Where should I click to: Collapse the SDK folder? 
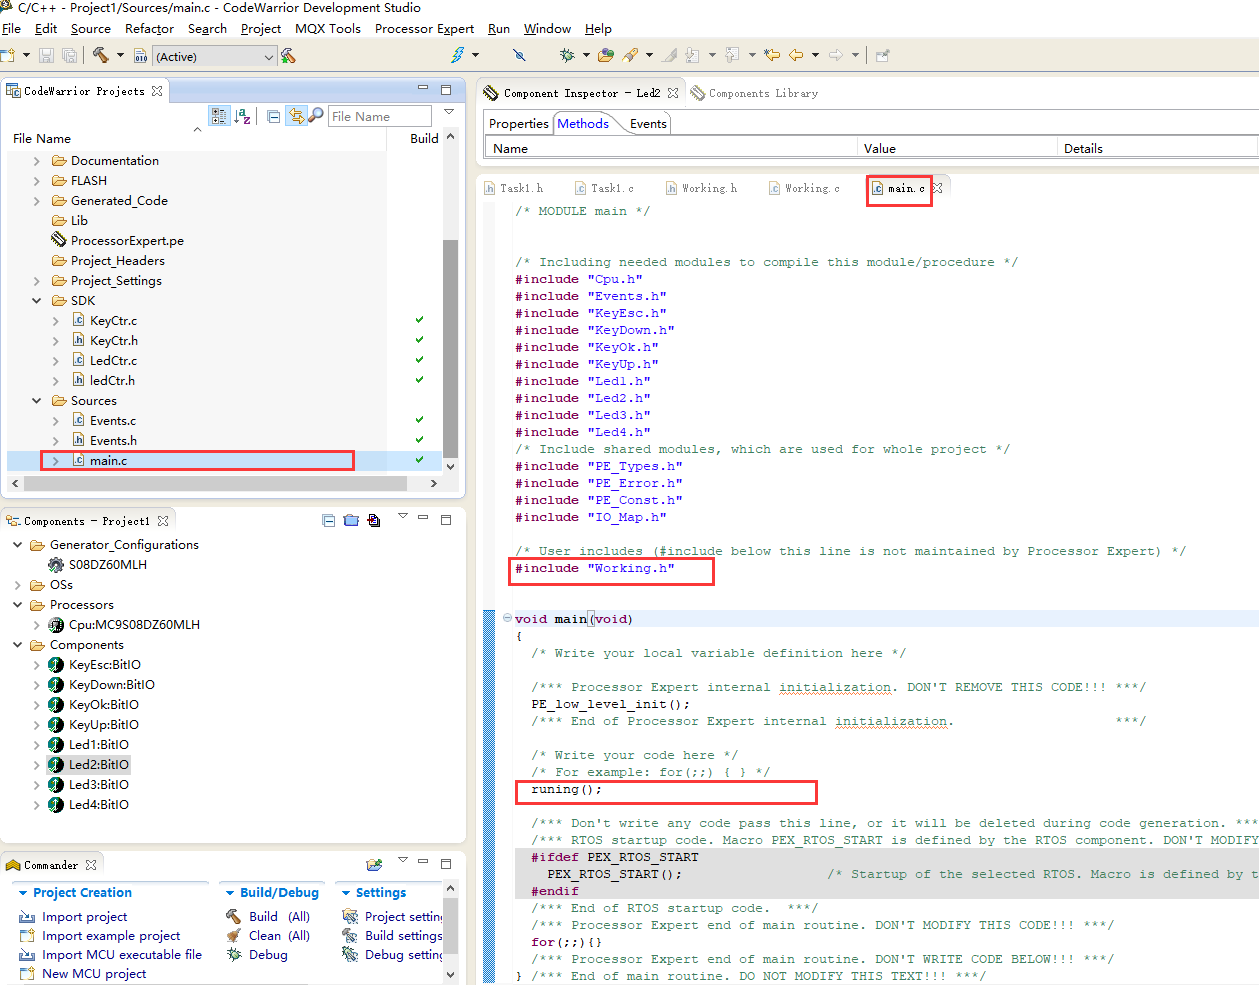click(37, 301)
